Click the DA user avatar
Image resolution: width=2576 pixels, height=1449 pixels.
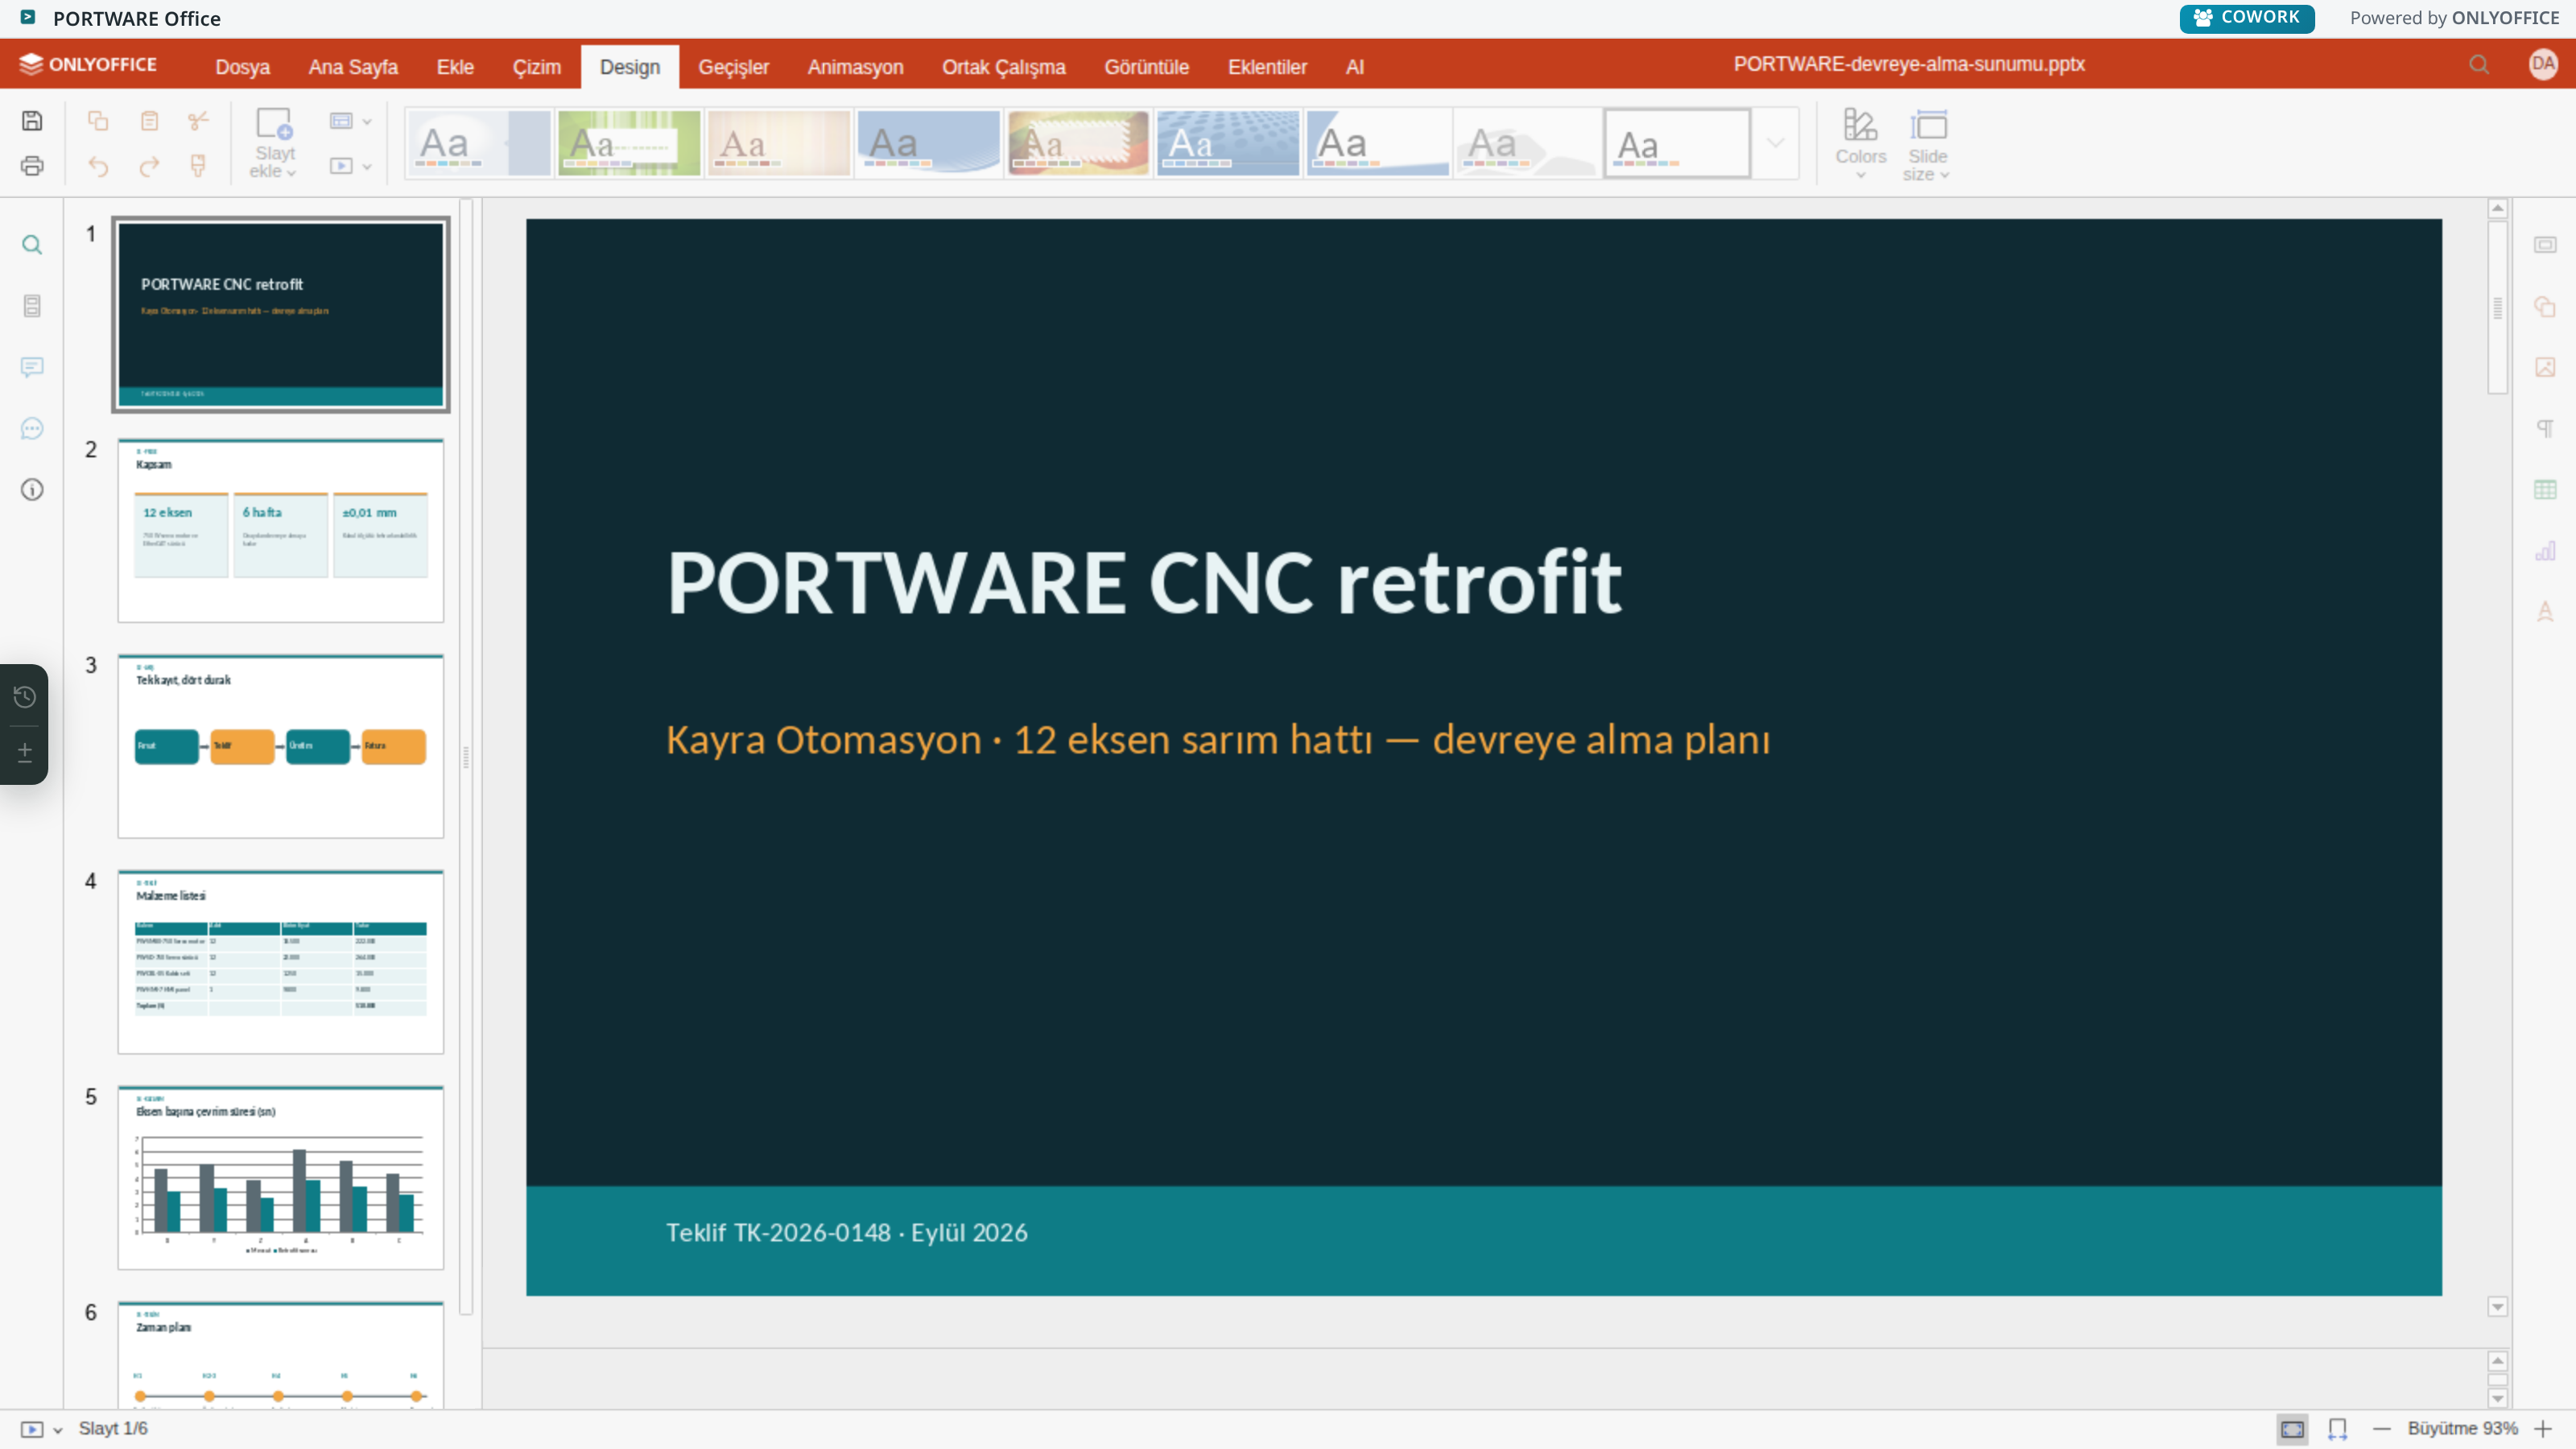(2543, 64)
